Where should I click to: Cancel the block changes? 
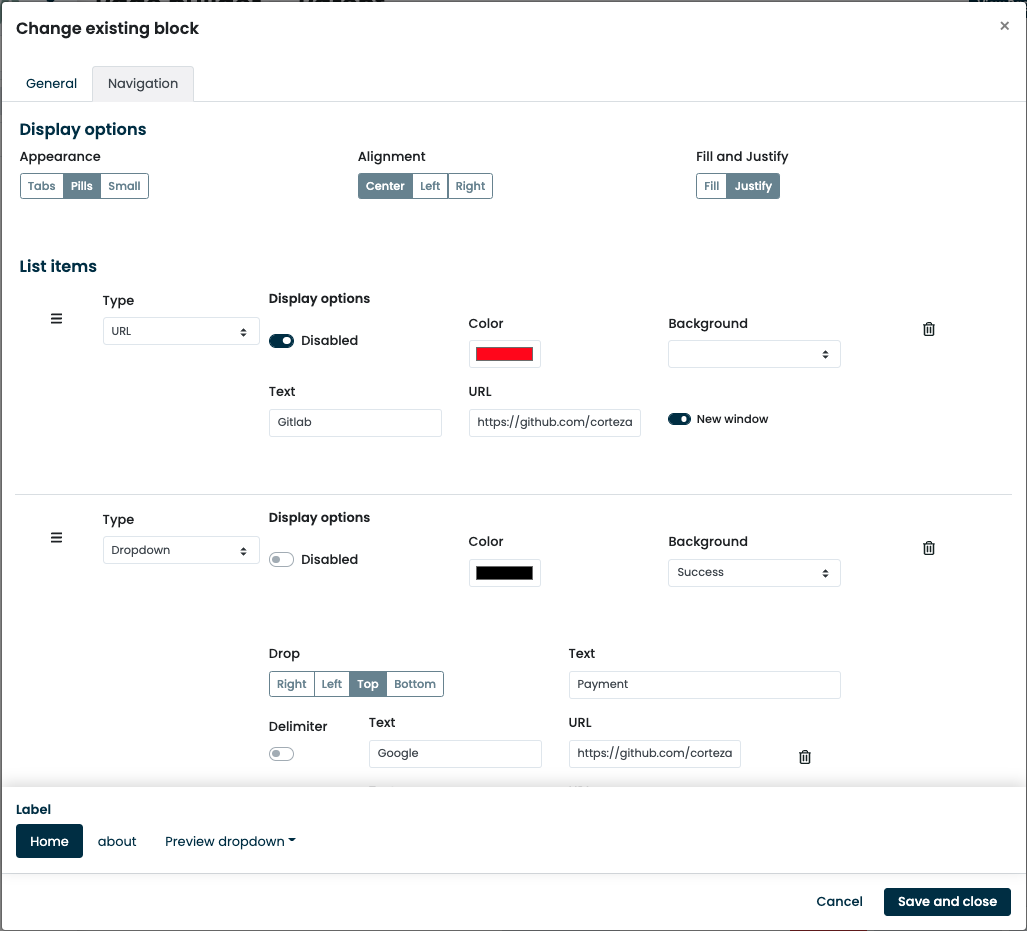pyautogui.click(x=839, y=902)
